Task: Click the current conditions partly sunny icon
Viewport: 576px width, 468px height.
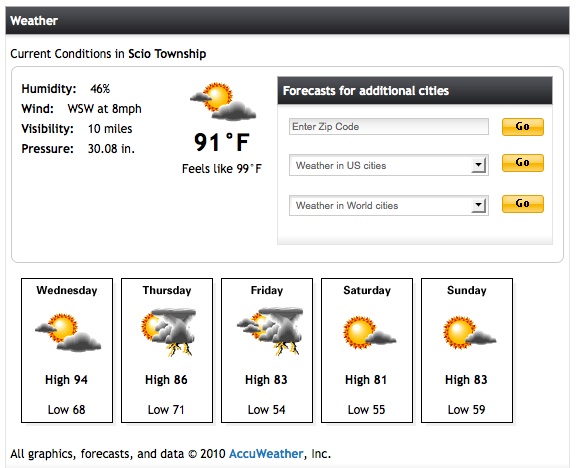Action: (223, 101)
